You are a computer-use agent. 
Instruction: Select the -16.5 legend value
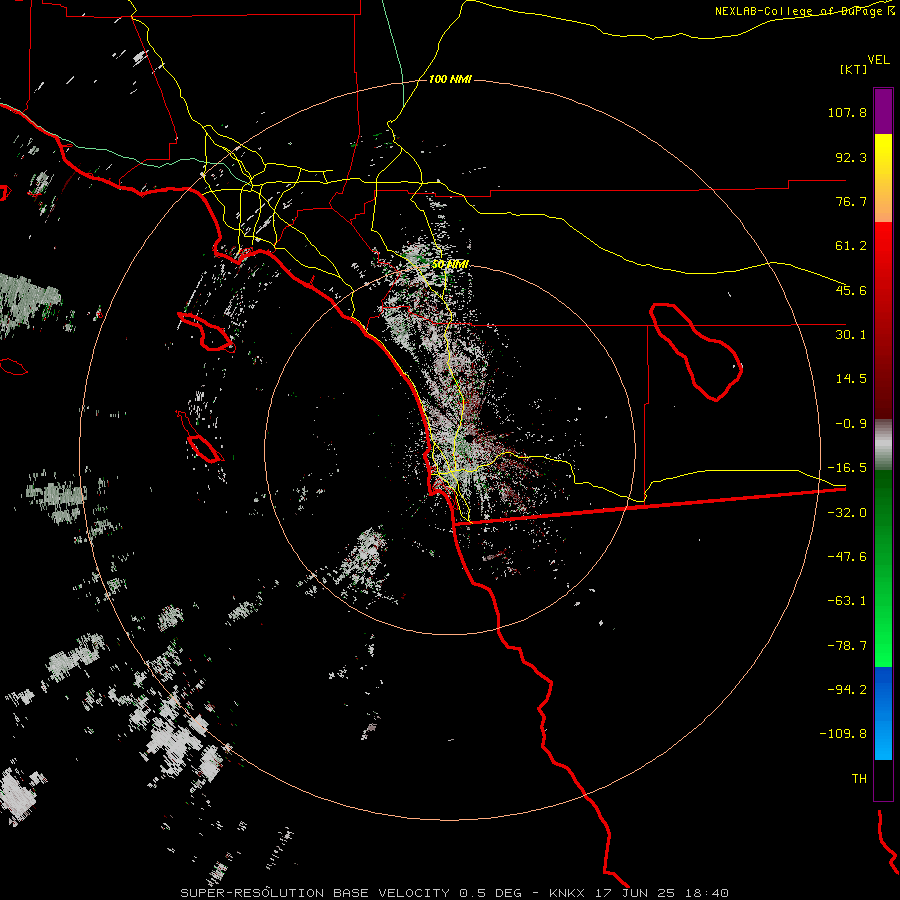point(847,468)
